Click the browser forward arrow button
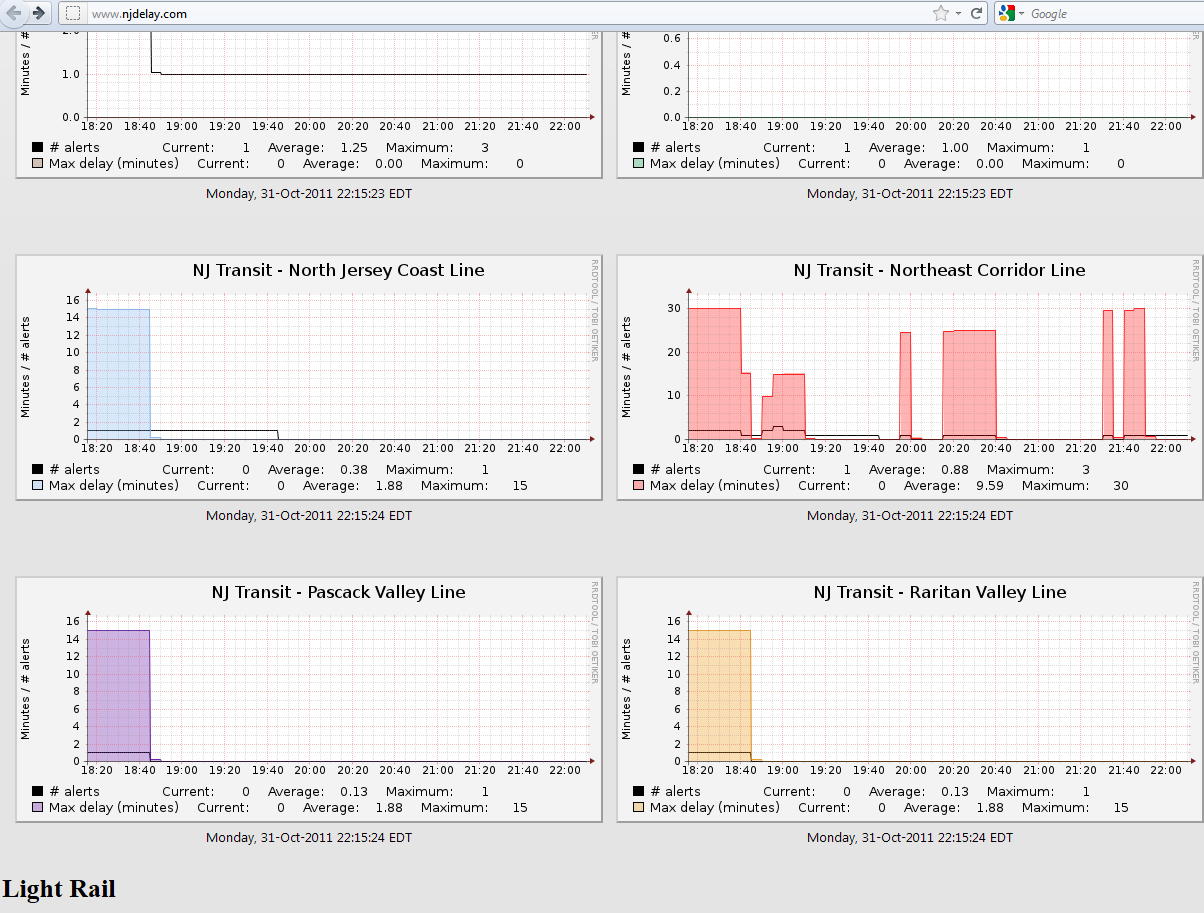This screenshot has height=913, width=1204. (39, 13)
